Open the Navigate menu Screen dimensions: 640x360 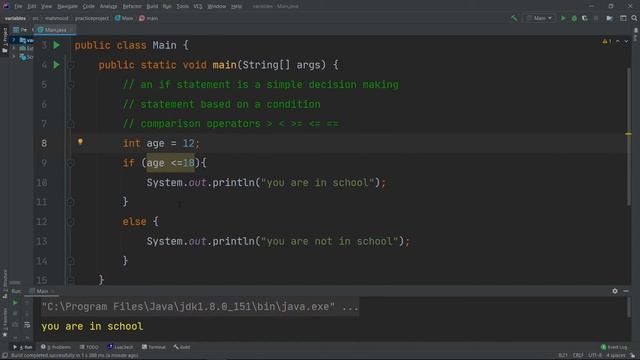(67, 6)
